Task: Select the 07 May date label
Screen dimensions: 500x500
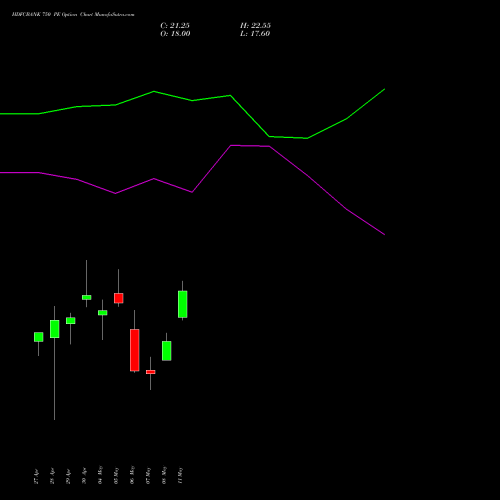Action: (148, 475)
